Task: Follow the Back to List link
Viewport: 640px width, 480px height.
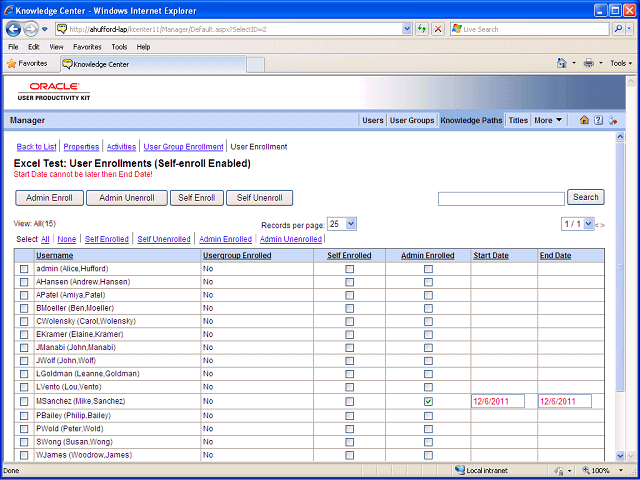Action: tap(36, 147)
